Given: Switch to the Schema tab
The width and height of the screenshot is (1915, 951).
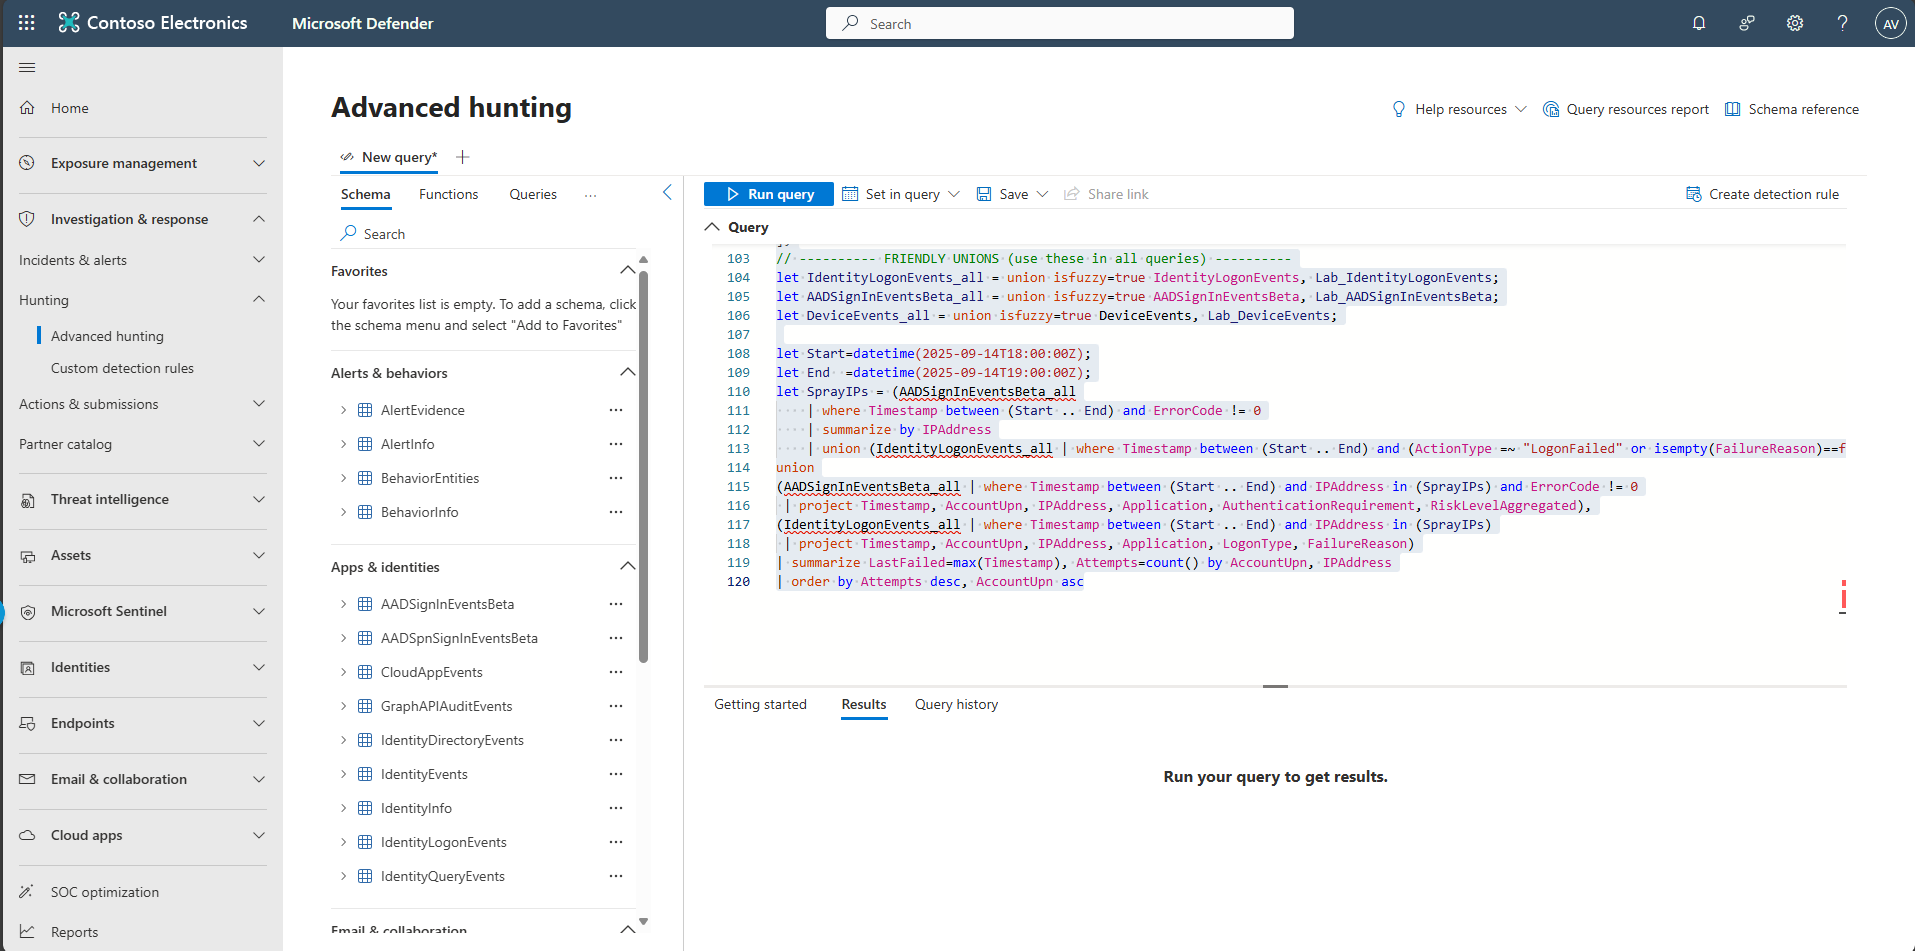Looking at the screenshot, I should pos(366,194).
